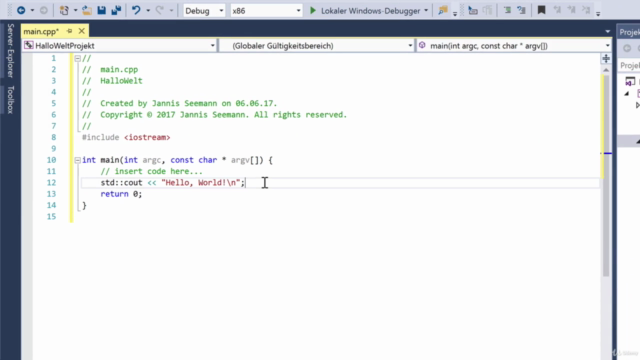Screen dimensions: 640x360
Task: Click the vertical scrollbar up arrow
Action: (606, 70)
